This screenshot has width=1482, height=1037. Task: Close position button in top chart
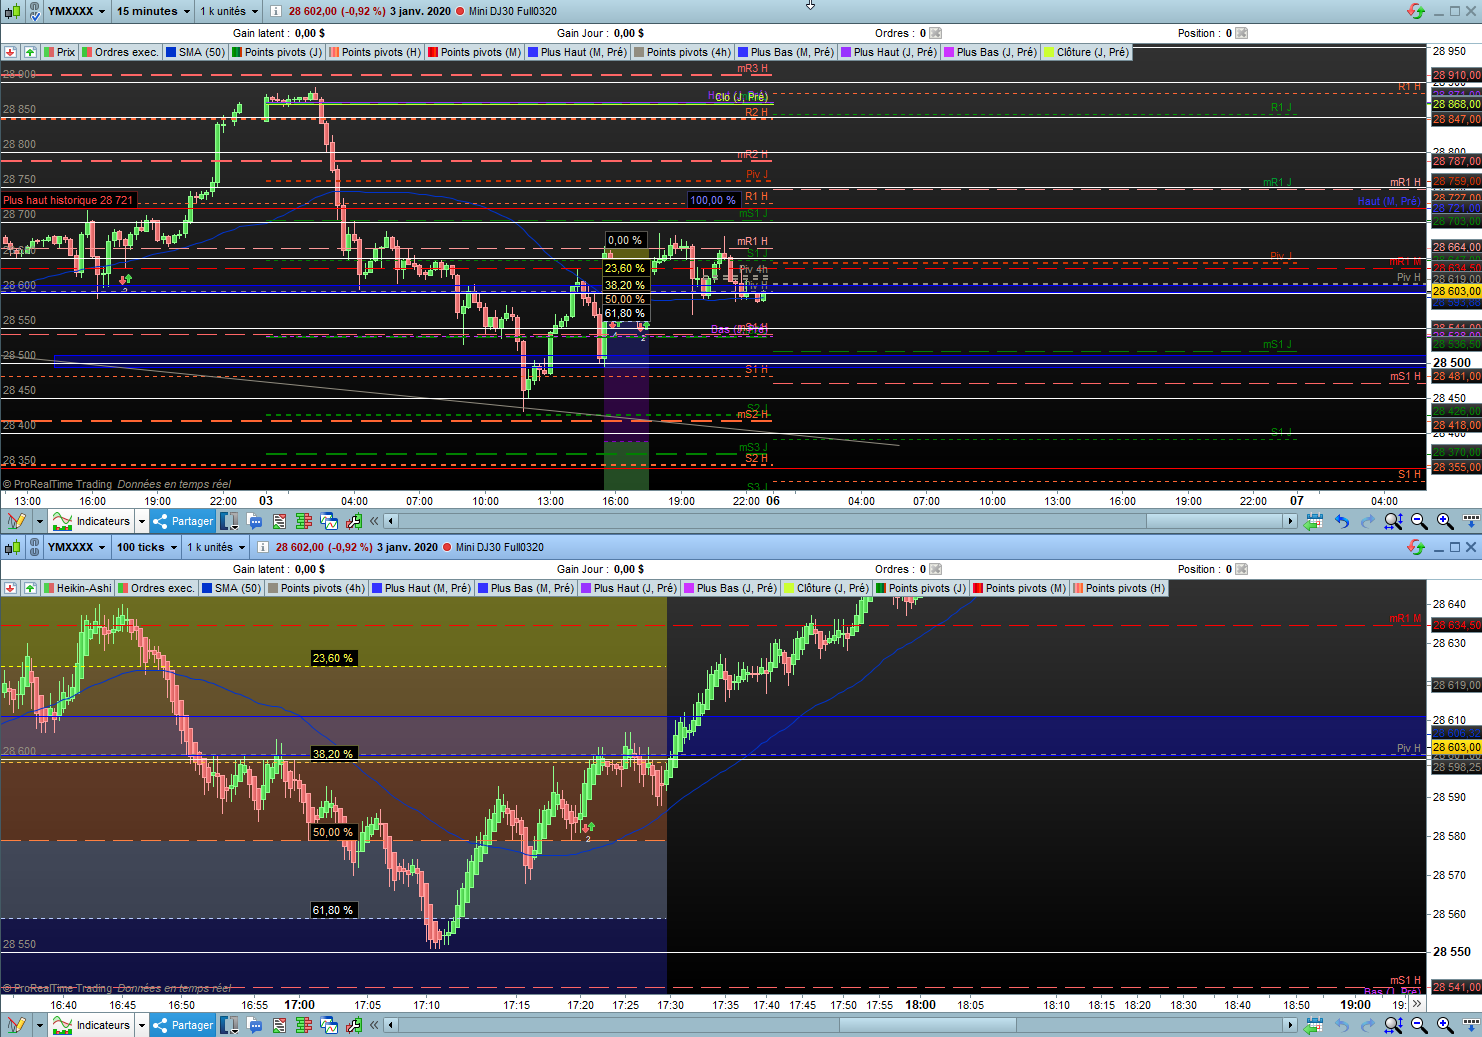click(x=1242, y=33)
